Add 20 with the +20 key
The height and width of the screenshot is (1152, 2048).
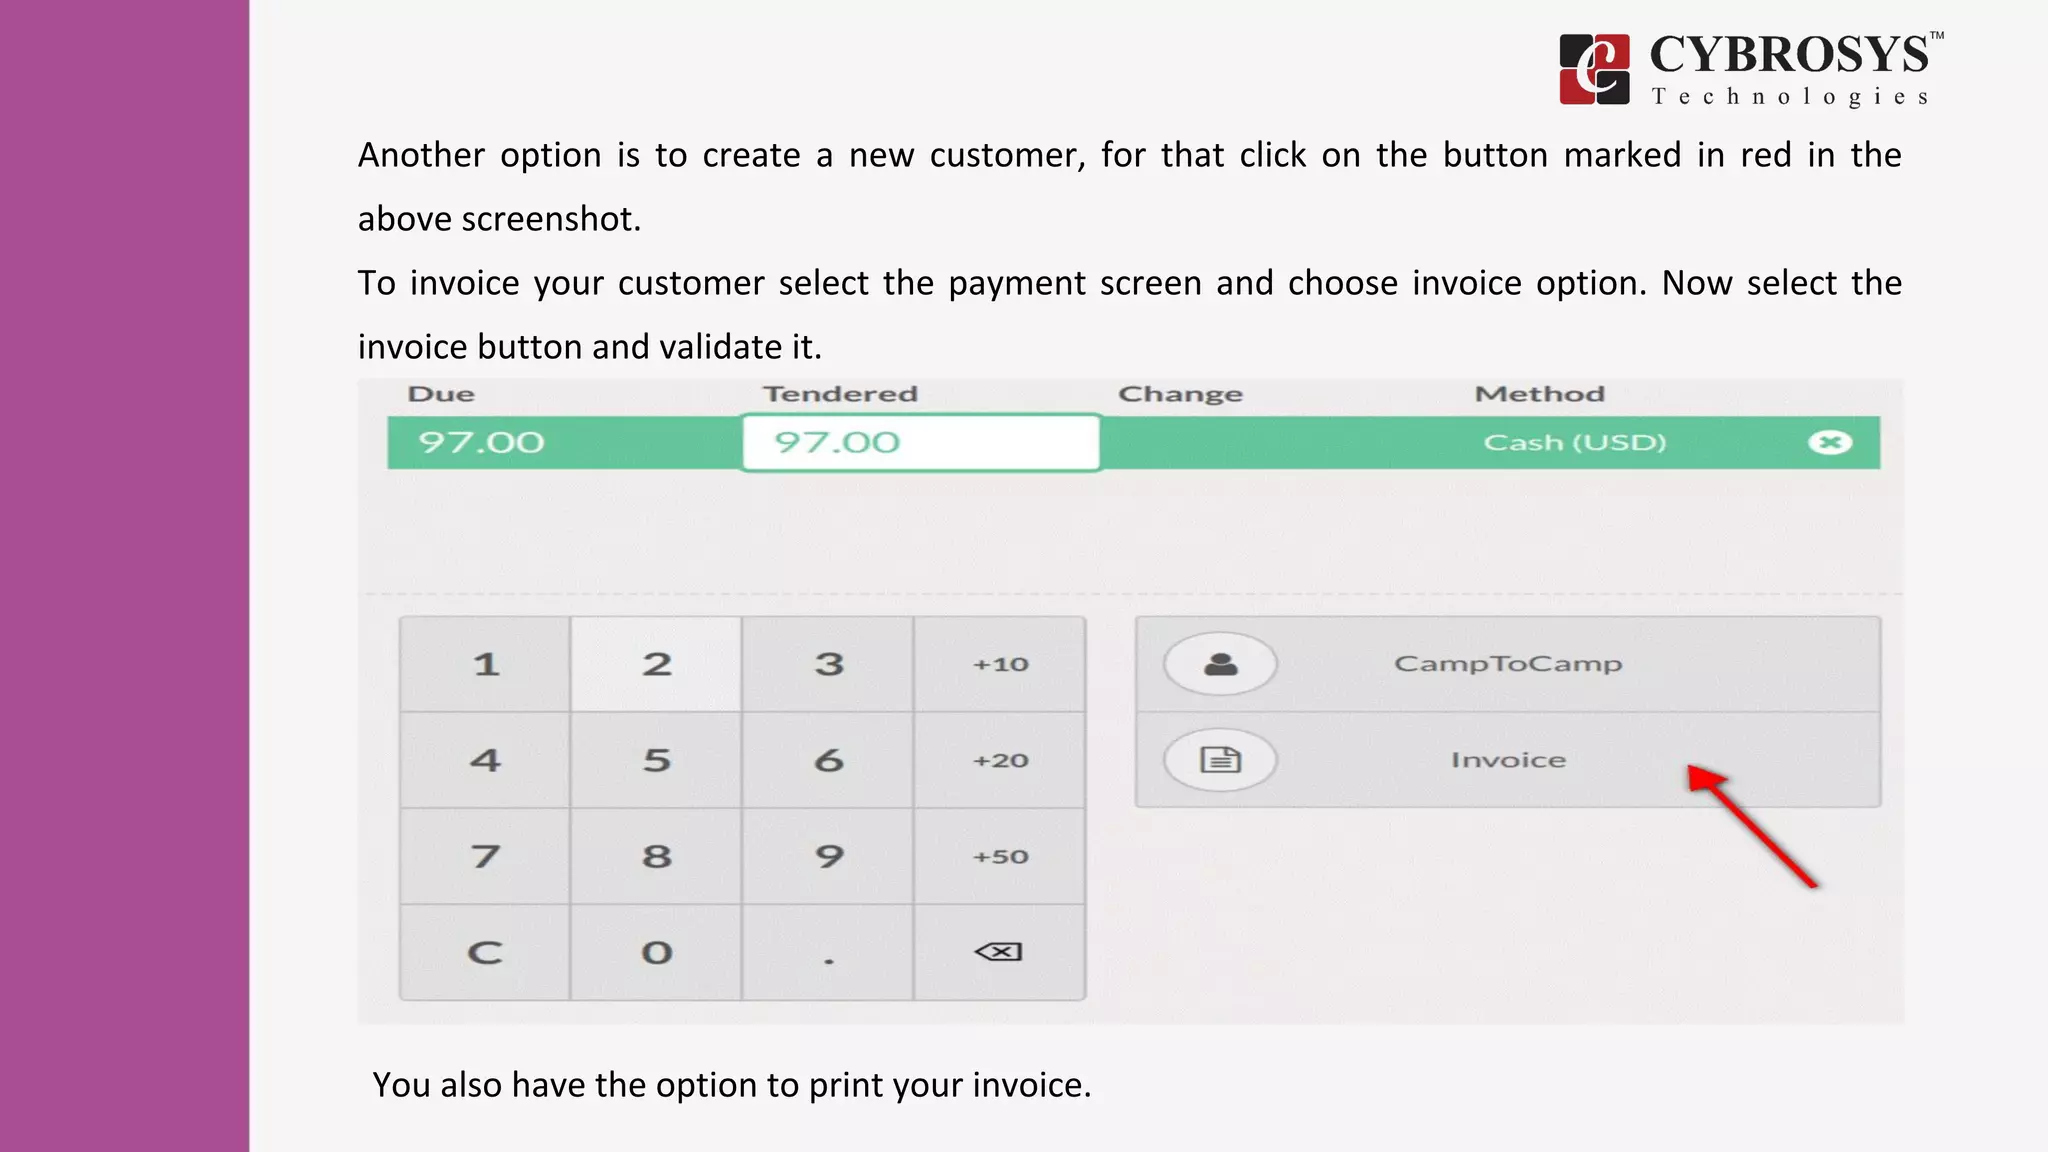[x=999, y=760]
